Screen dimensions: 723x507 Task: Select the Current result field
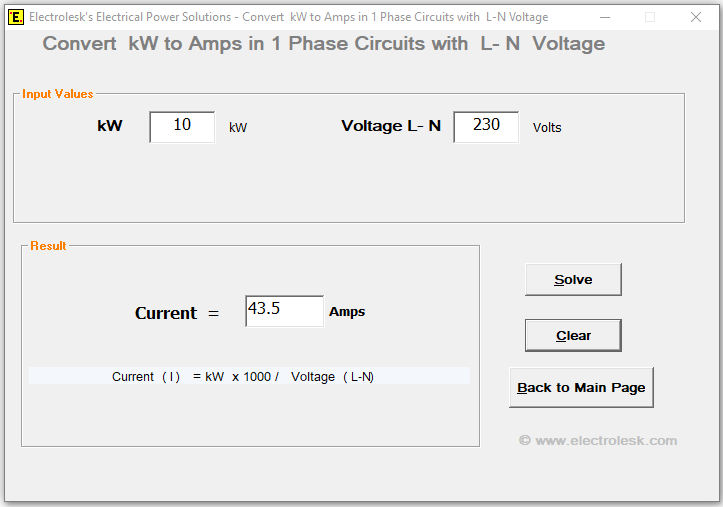[x=284, y=311]
